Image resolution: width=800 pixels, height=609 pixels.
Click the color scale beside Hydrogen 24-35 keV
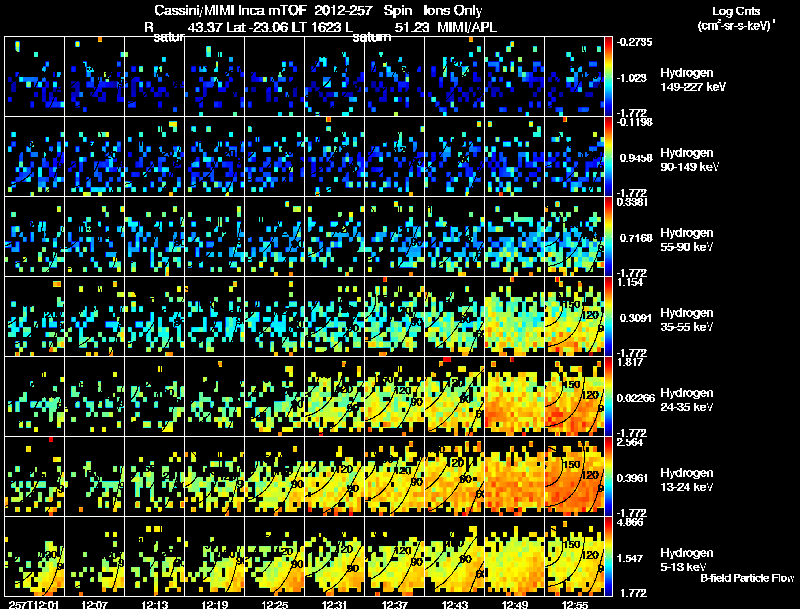pos(608,396)
